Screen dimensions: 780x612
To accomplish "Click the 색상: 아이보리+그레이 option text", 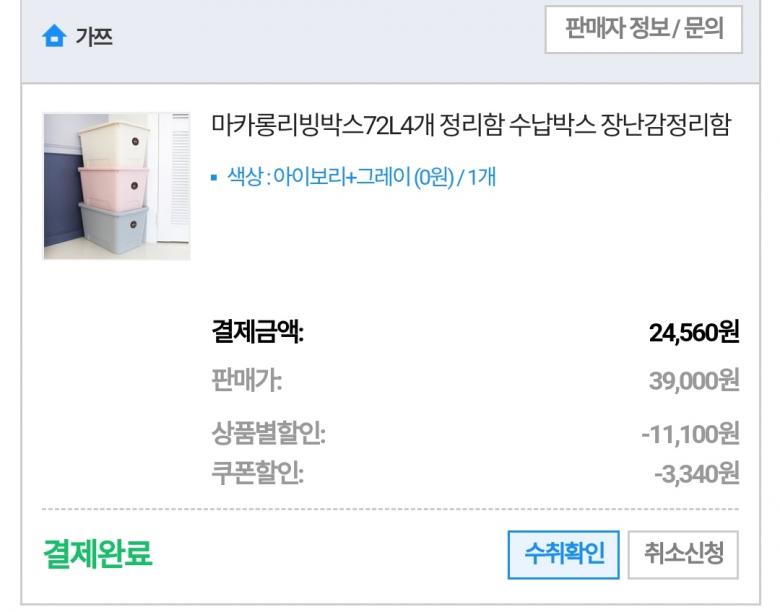I will point(361,178).
